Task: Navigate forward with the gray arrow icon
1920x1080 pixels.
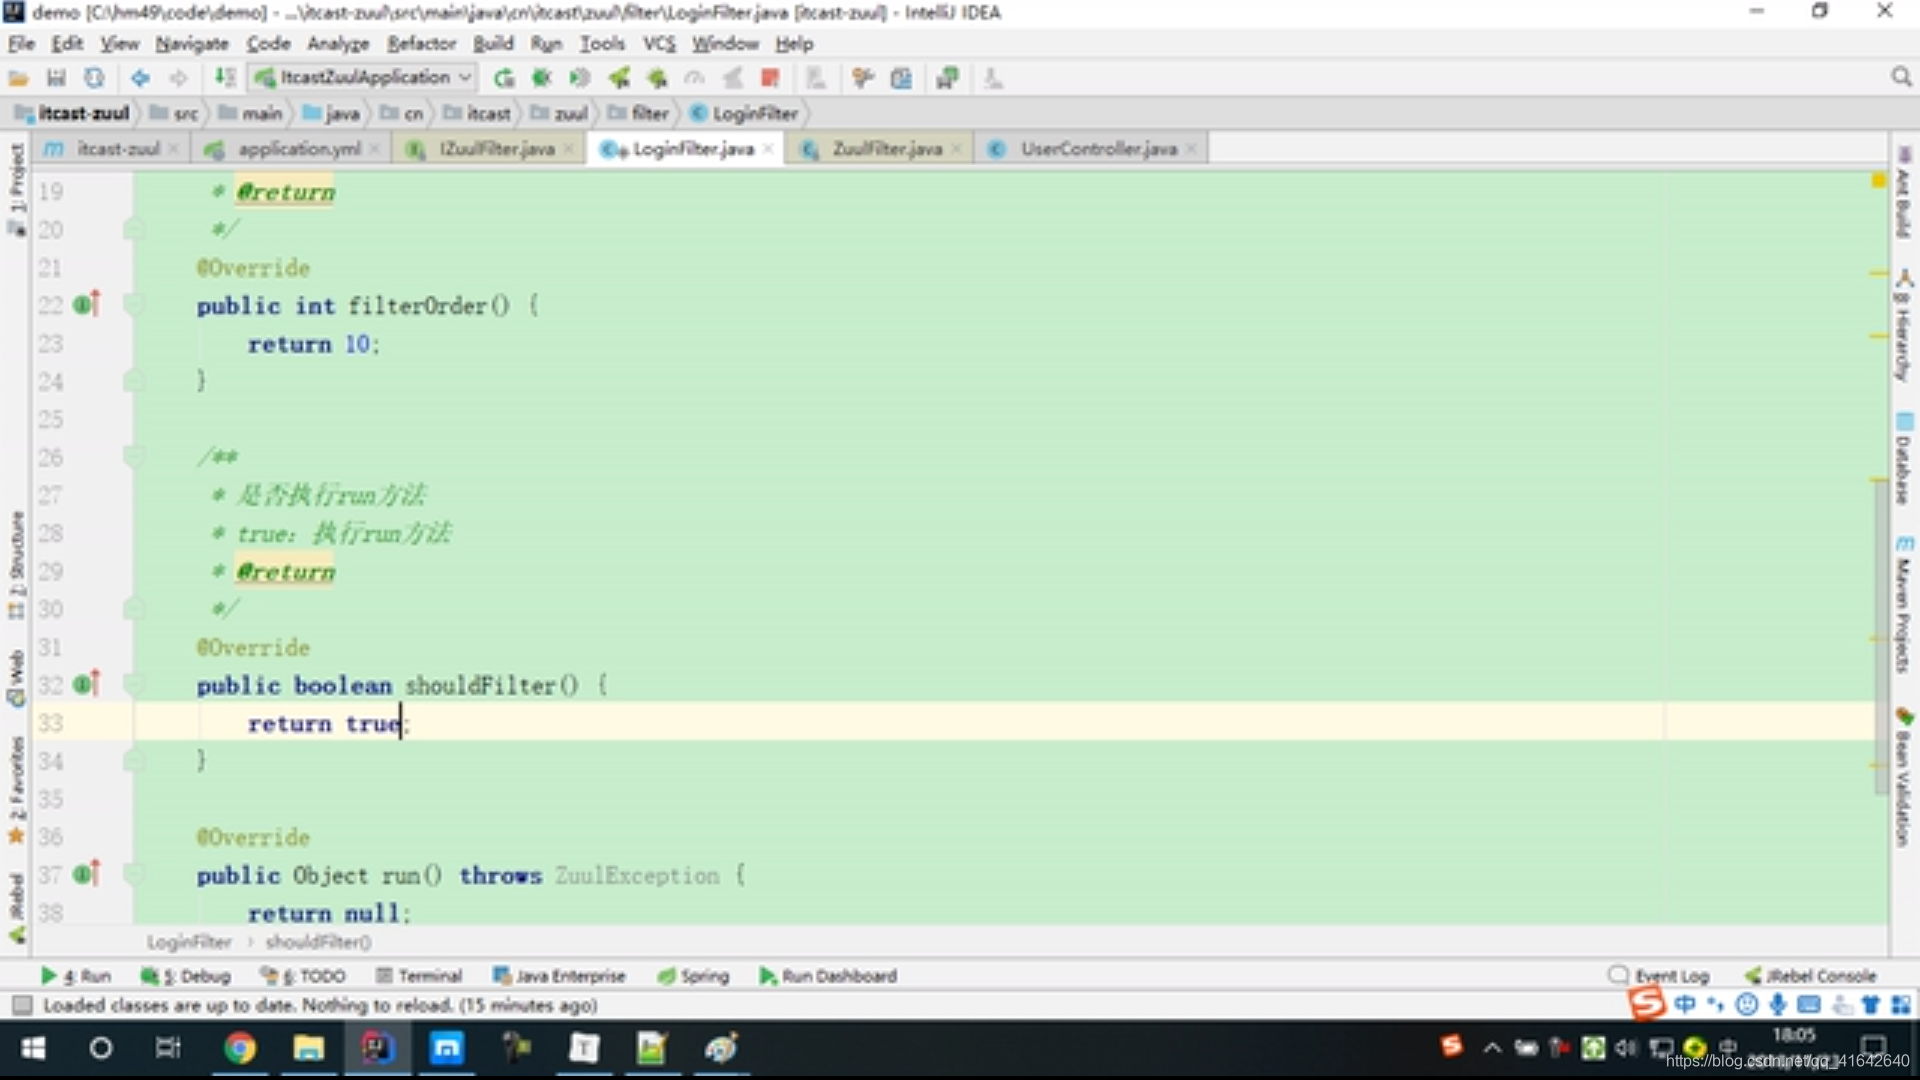Action: pos(178,78)
